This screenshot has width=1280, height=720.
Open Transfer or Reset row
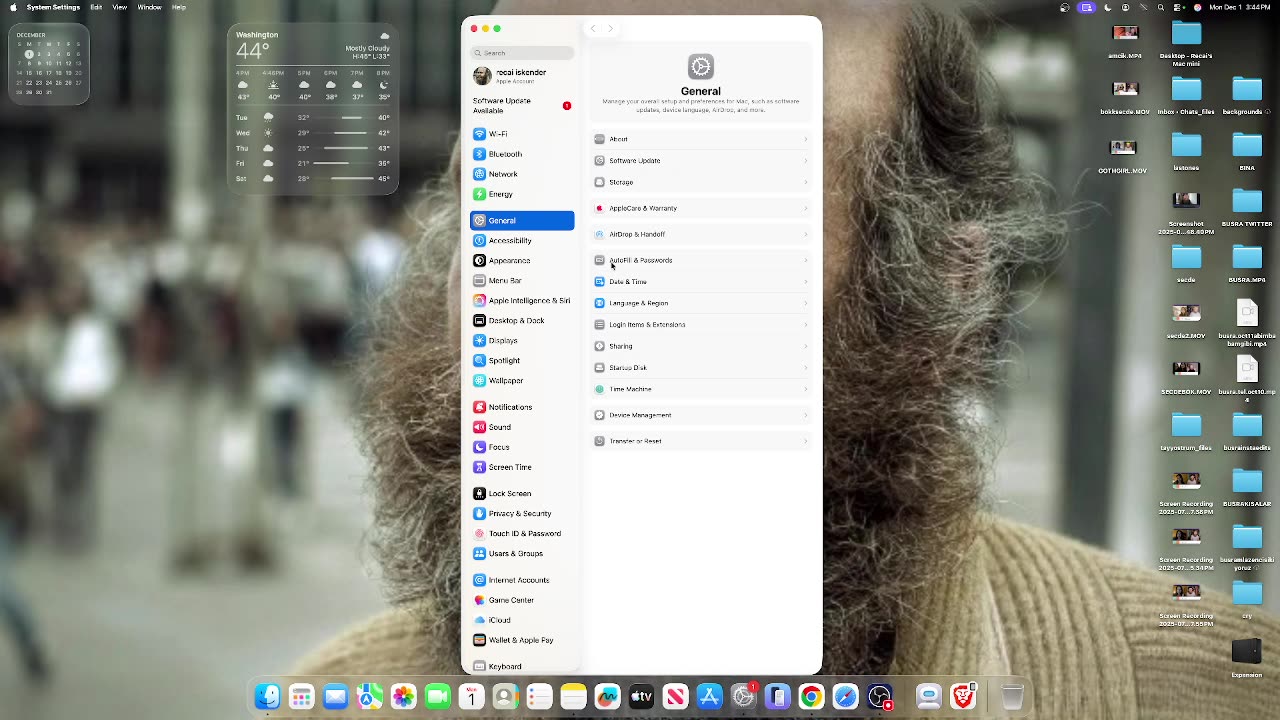click(x=700, y=441)
